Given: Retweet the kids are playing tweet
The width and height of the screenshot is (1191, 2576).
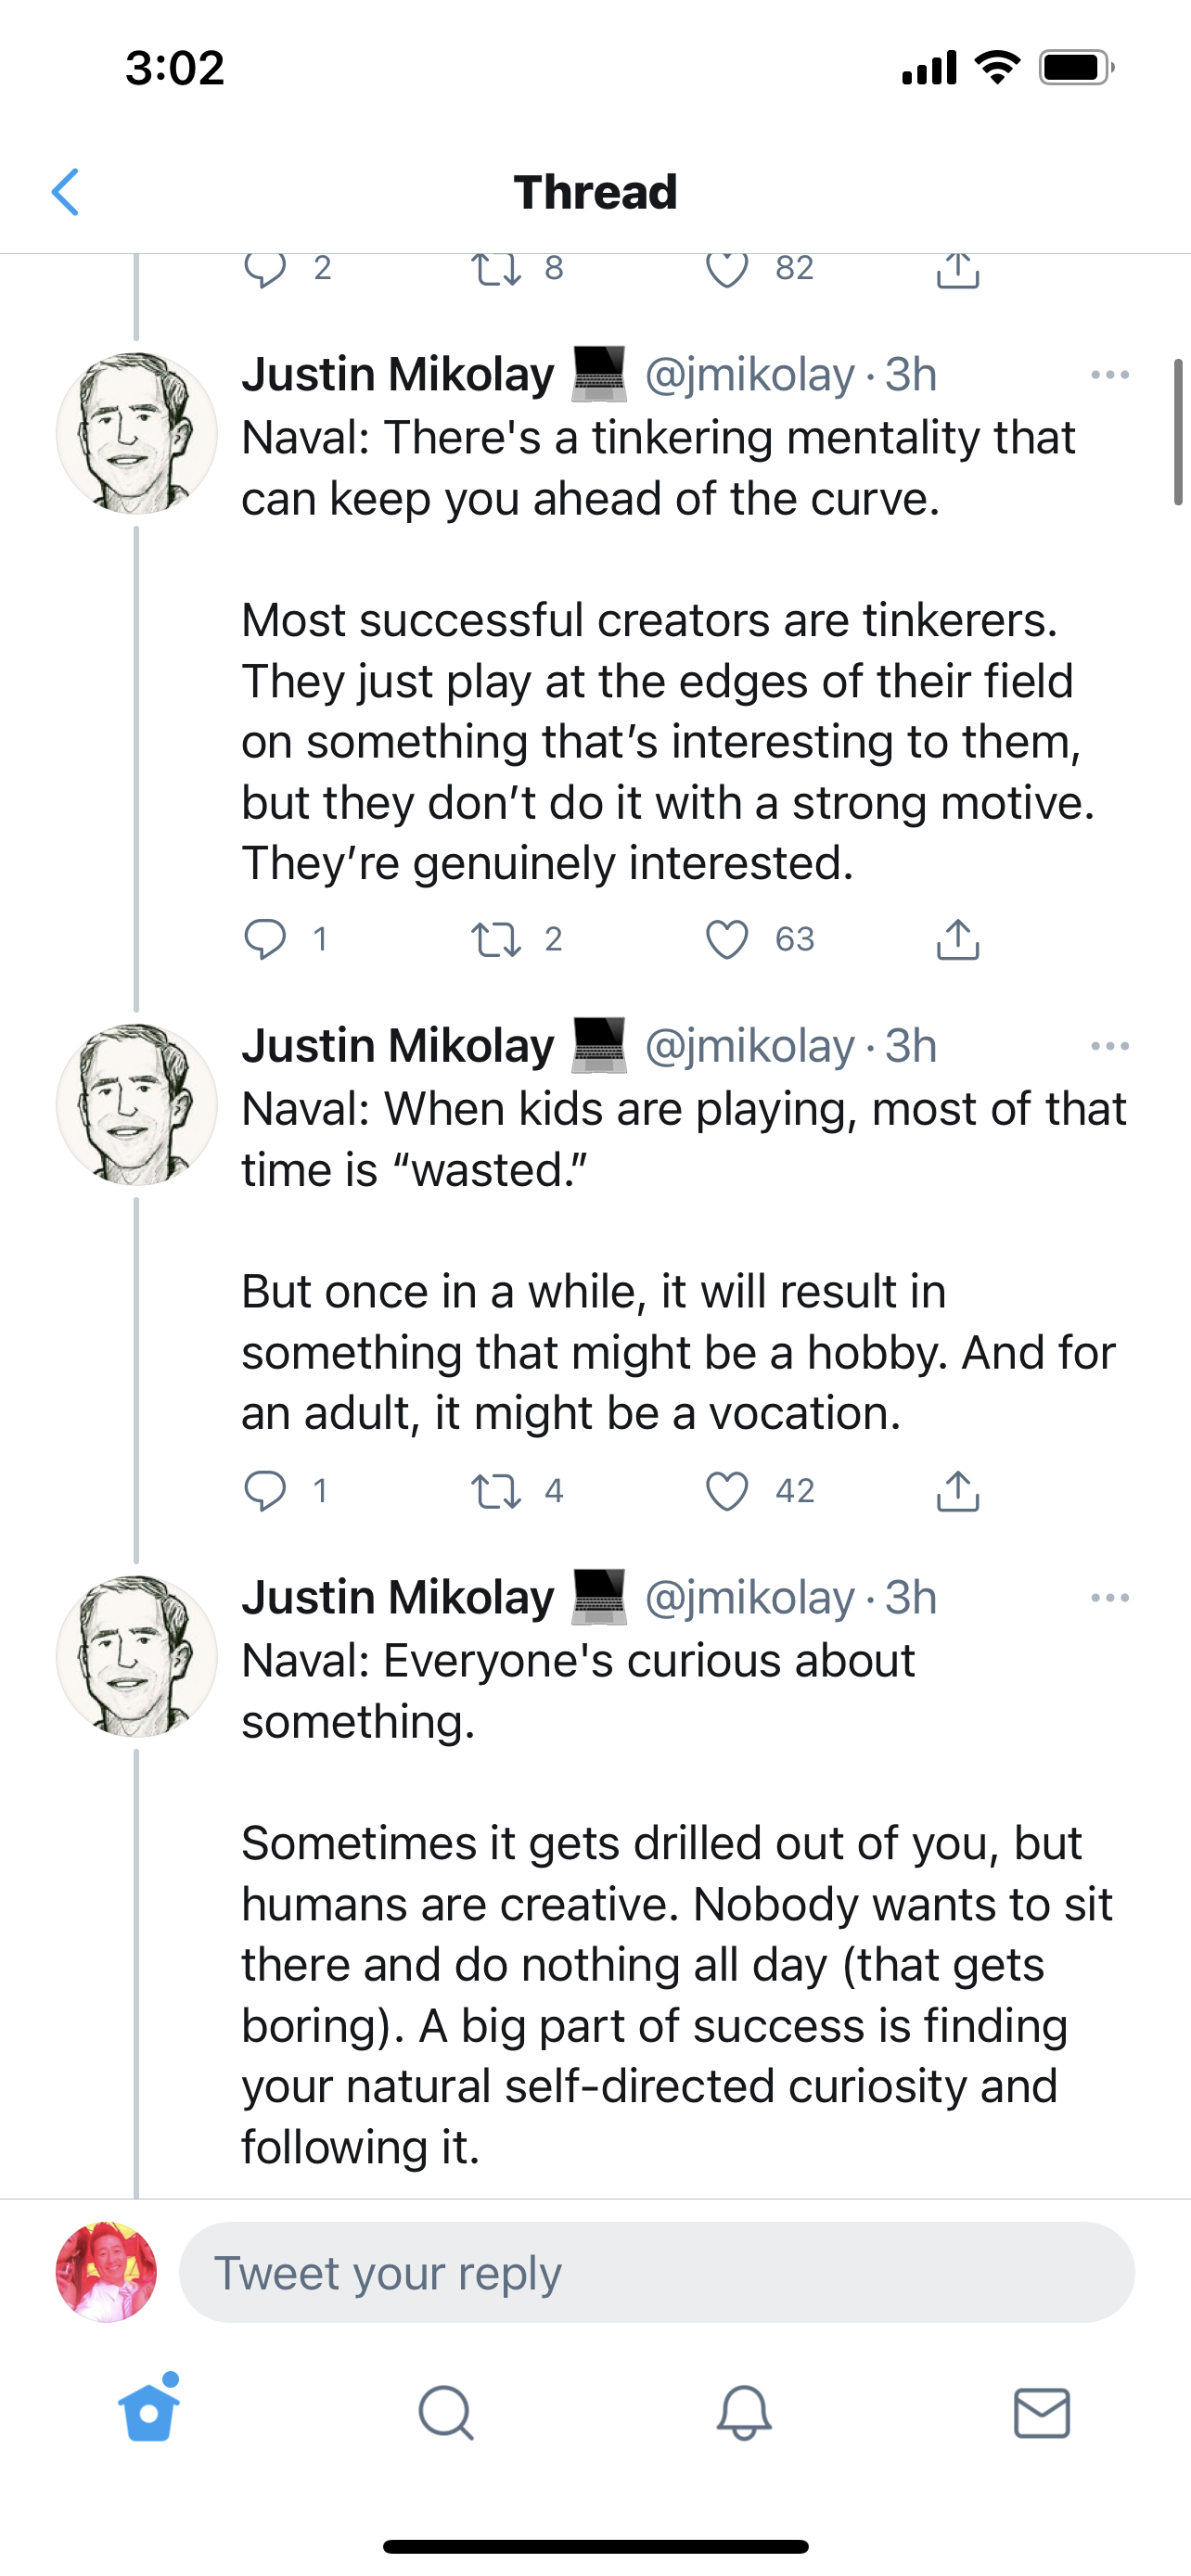Looking at the screenshot, I should [496, 1491].
